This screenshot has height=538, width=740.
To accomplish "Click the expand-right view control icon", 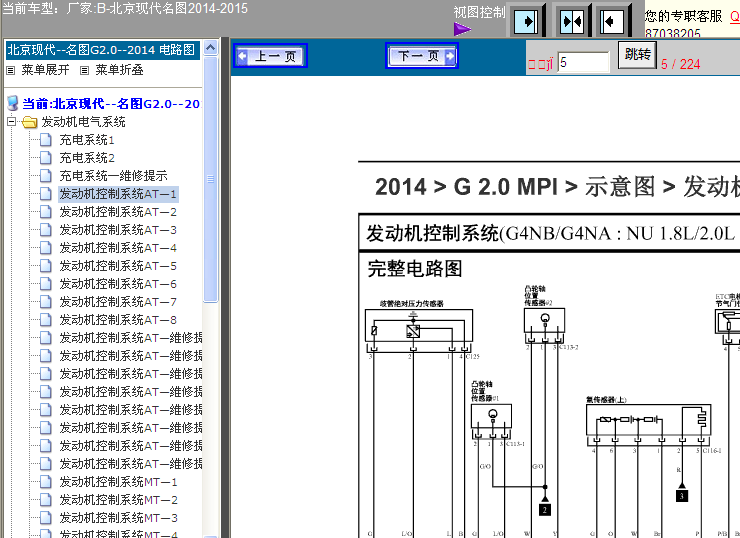I will click(x=526, y=21).
